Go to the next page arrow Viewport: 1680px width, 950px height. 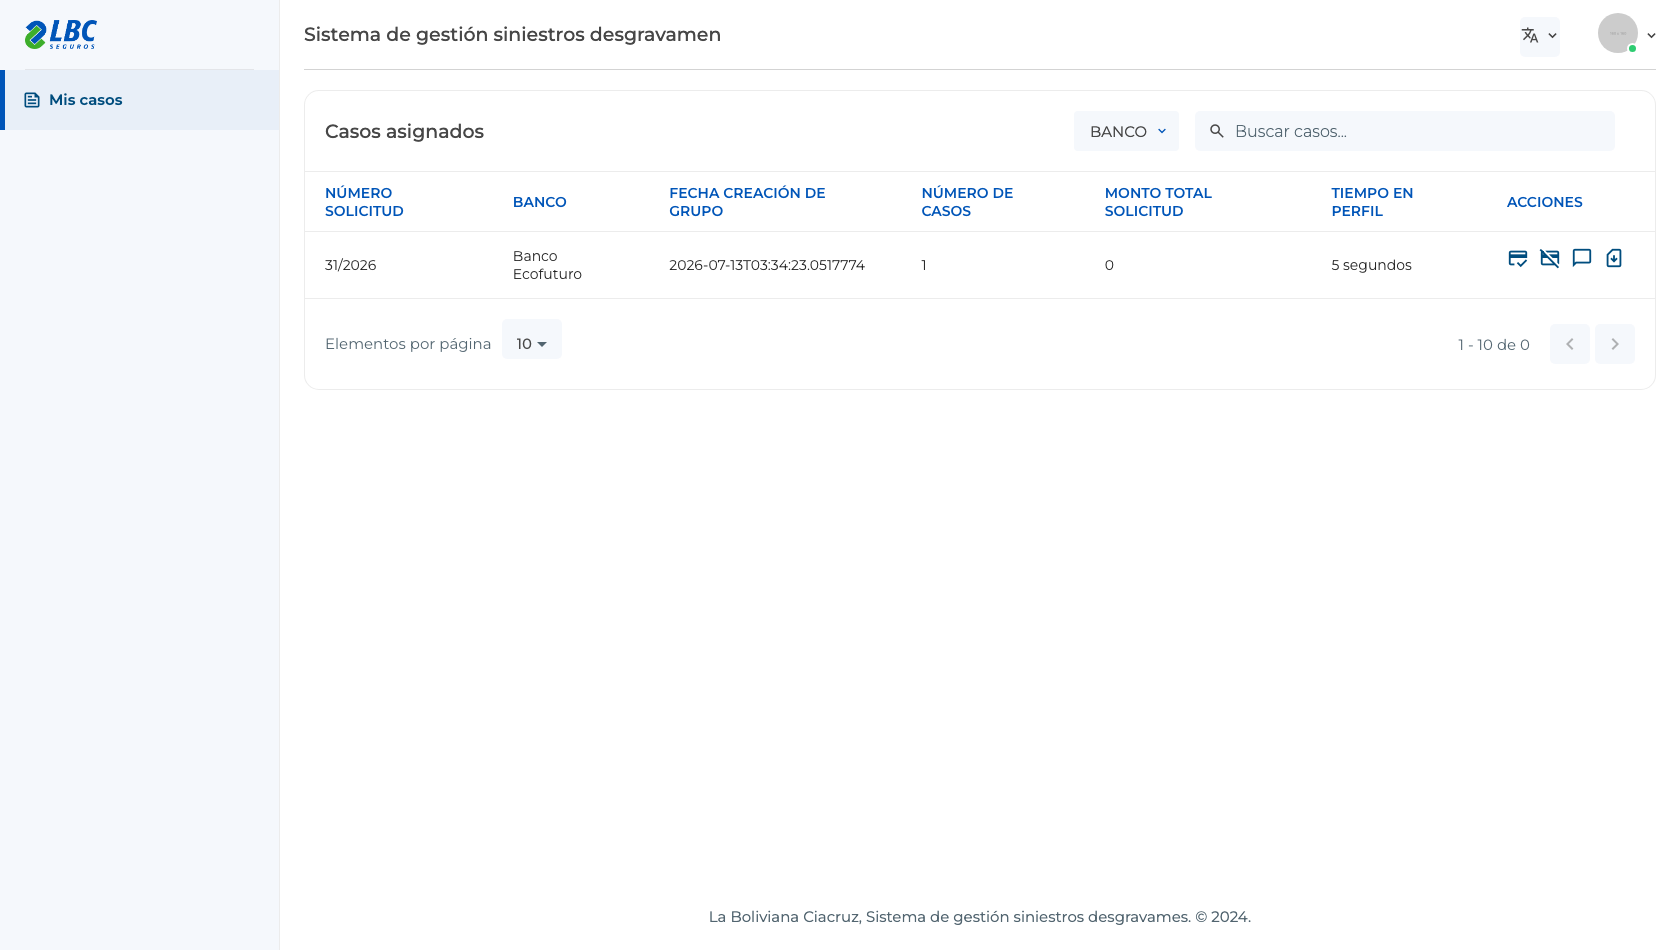(x=1614, y=344)
